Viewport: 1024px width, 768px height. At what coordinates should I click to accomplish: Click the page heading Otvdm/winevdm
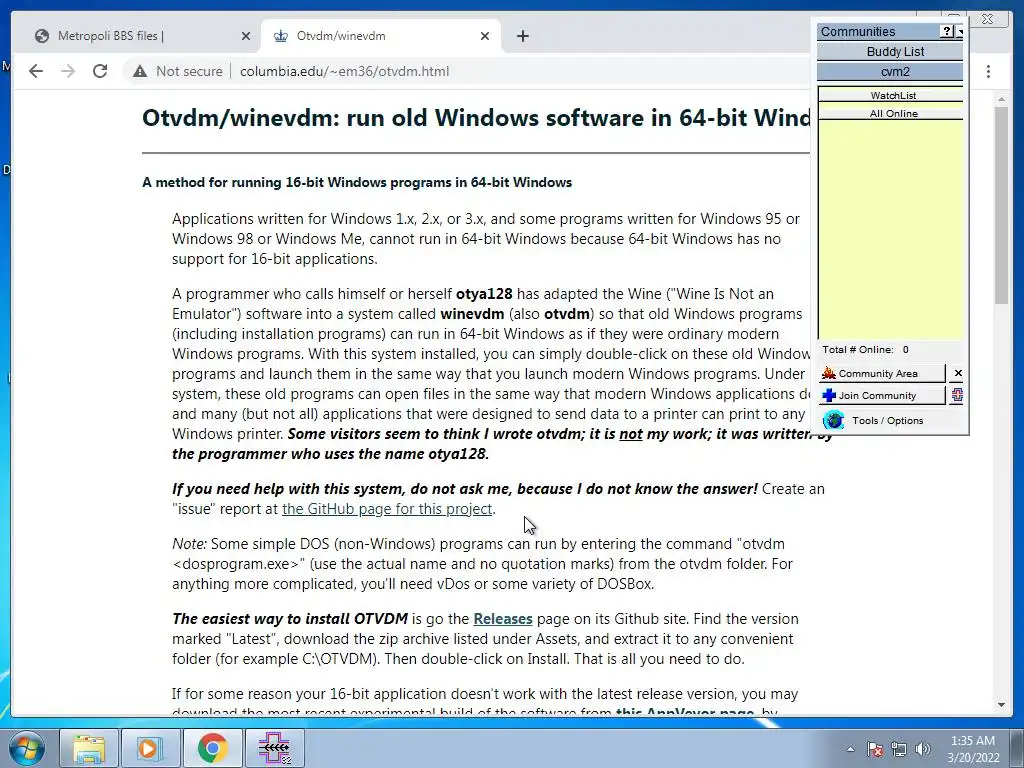tap(477, 118)
